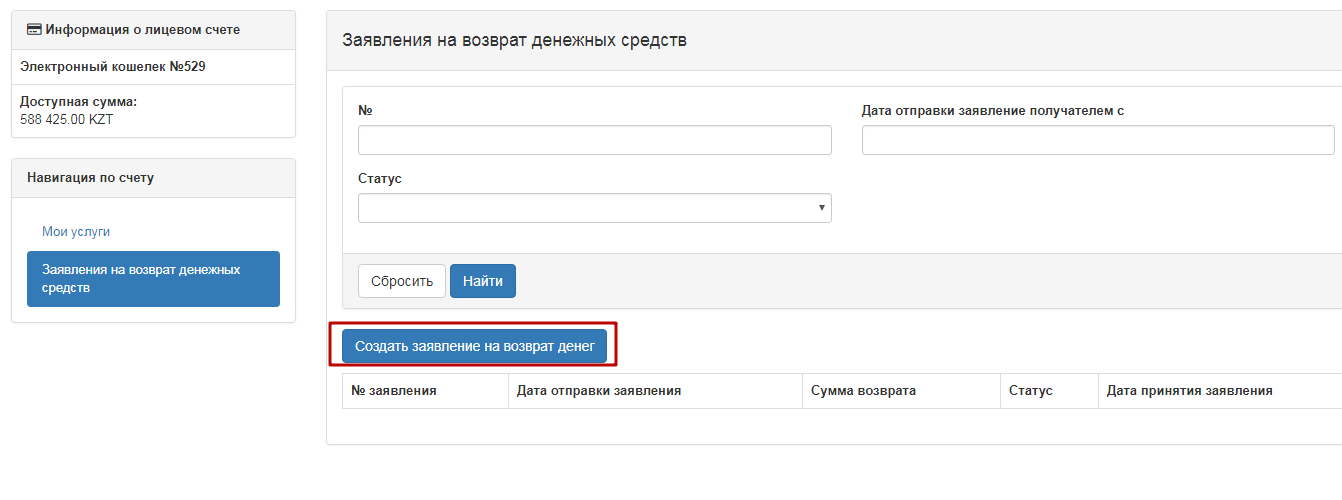
Task: Click the Сумма возврата column header
Action: point(863,391)
